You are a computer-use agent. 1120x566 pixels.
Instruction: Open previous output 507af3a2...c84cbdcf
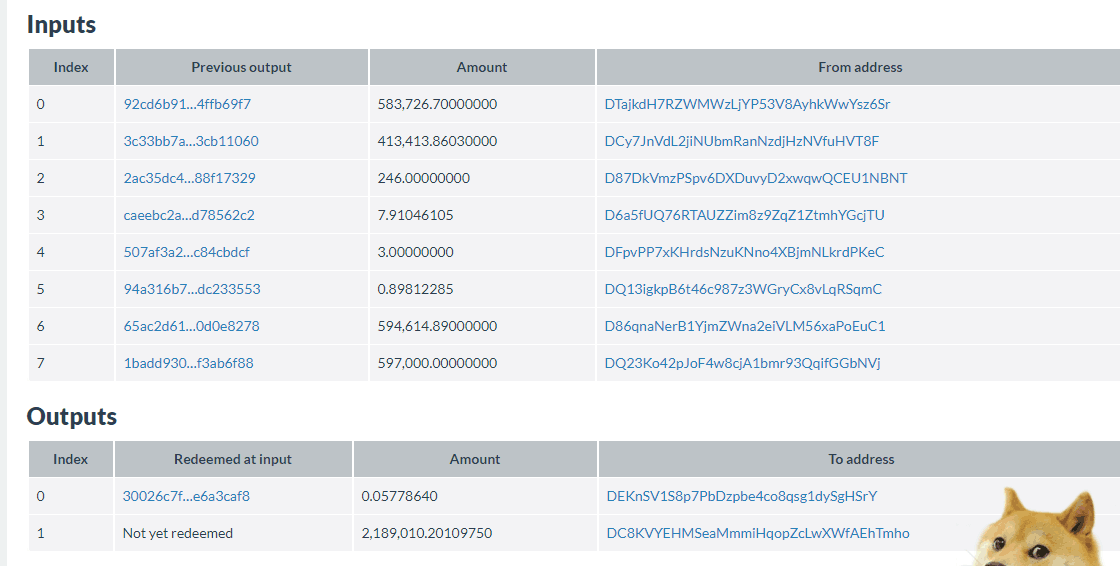click(x=186, y=252)
